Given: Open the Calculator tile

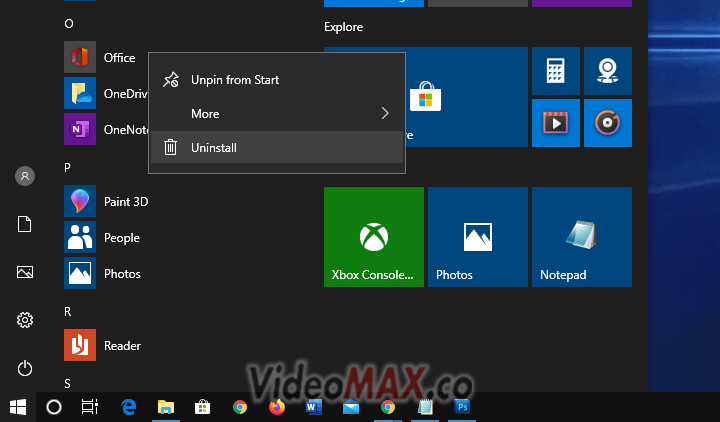Looking at the screenshot, I should click(556, 71).
